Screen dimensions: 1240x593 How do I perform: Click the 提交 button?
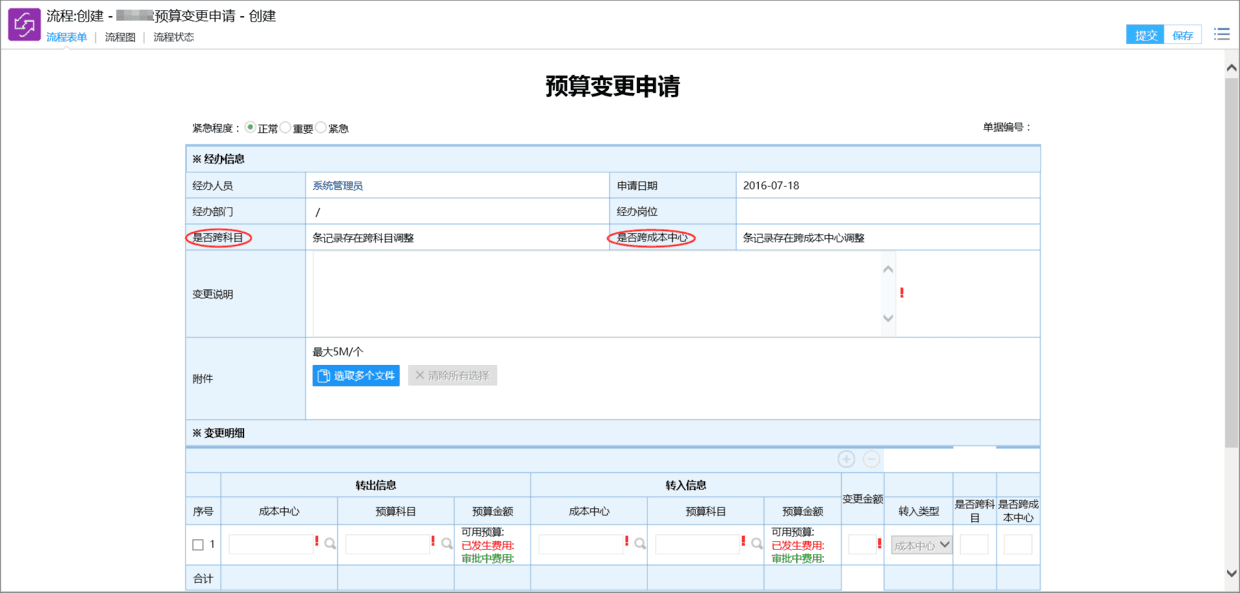(x=1146, y=35)
